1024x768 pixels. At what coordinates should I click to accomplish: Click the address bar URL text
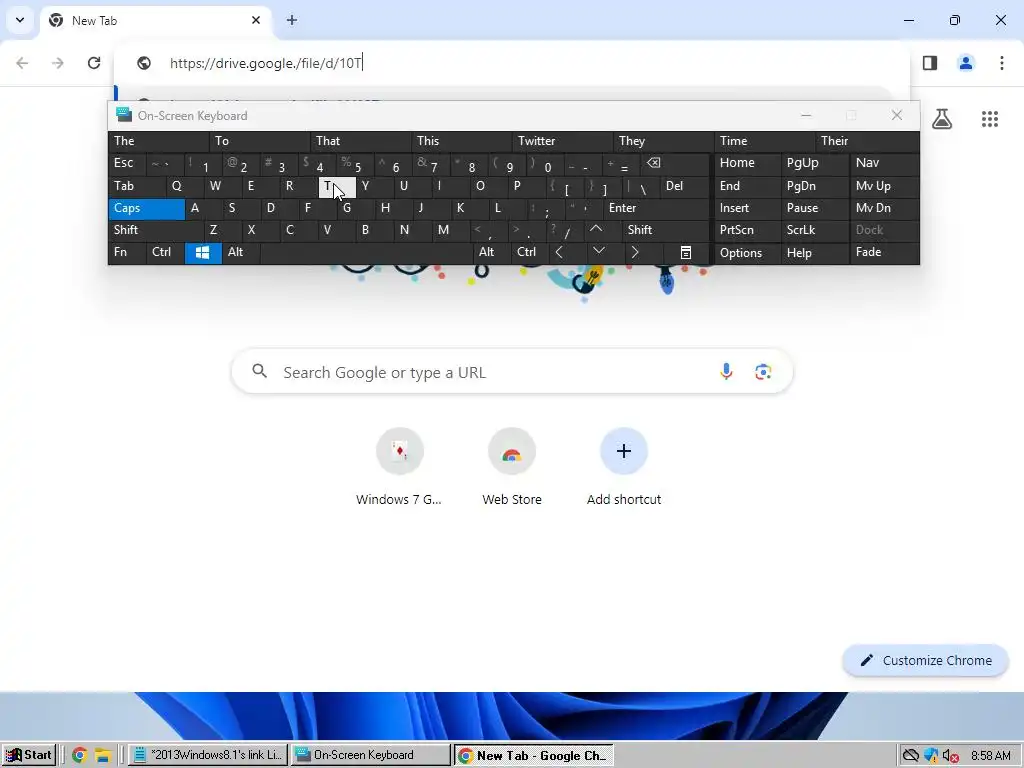[x=266, y=63]
